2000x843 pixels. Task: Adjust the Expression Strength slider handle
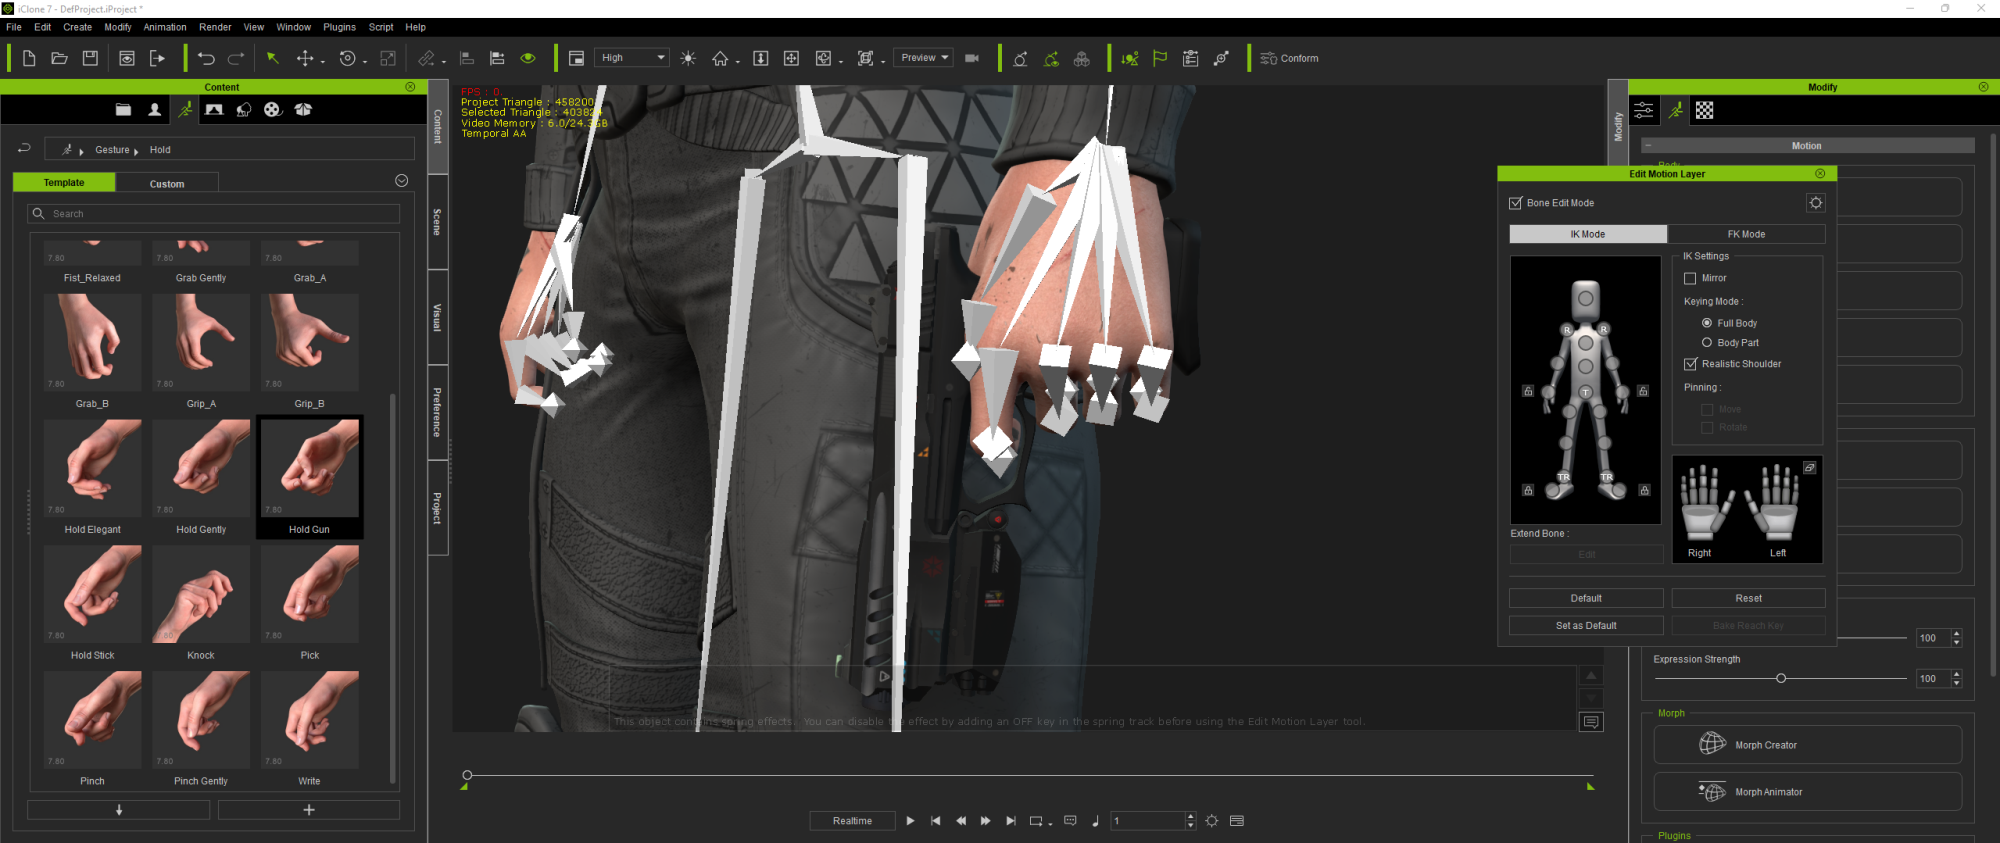point(1781,678)
